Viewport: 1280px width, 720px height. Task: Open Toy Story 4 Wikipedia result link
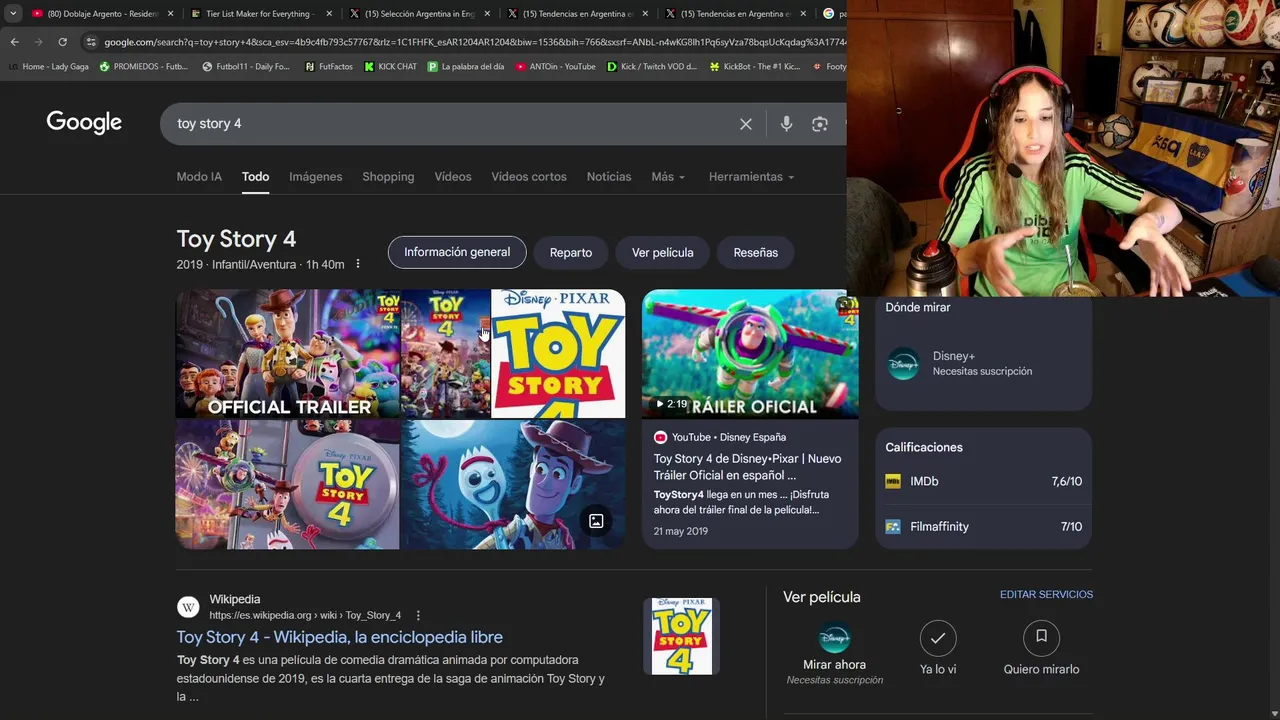(x=340, y=637)
